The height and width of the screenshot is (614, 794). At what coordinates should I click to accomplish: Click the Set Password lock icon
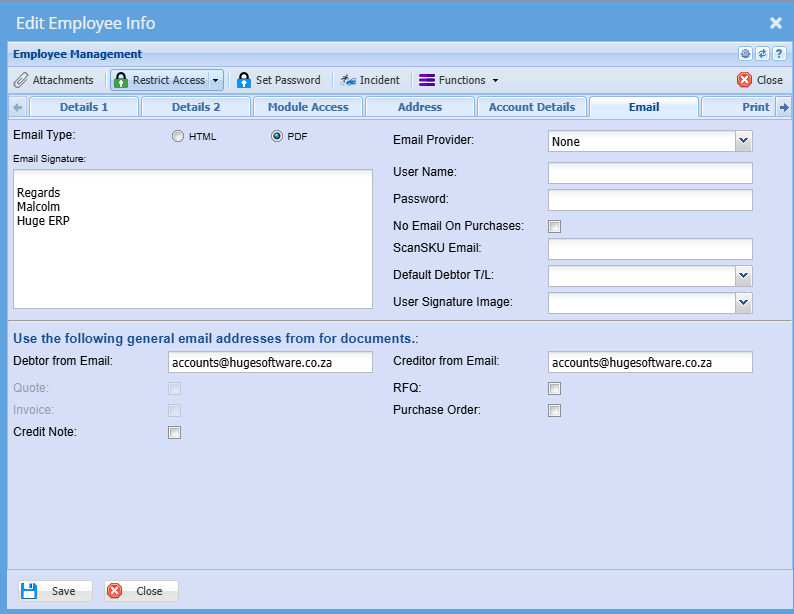click(243, 80)
